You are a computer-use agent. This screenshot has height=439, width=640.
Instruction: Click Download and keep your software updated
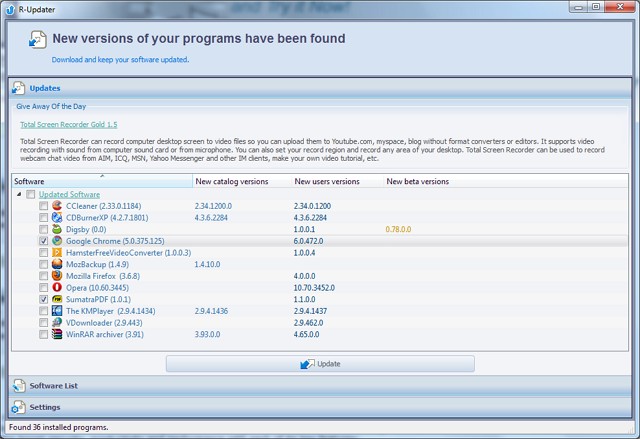point(120,60)
